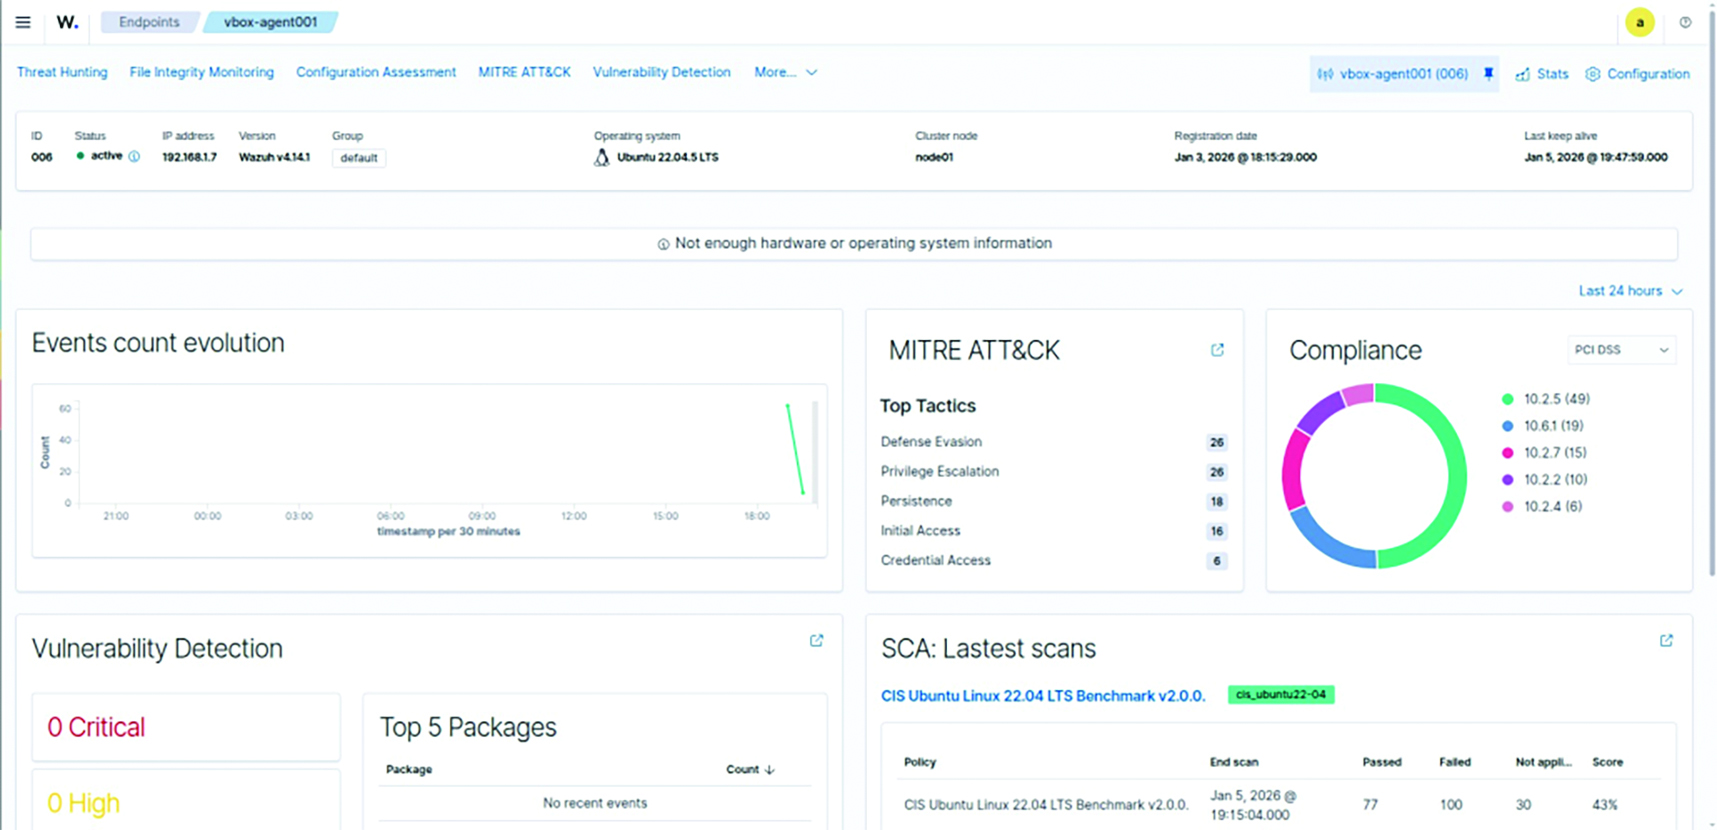Open the CIS Ubuntu Linux Benchmark link
The height and width of the screenshot is (830, 1717).
pos(1042,696)
